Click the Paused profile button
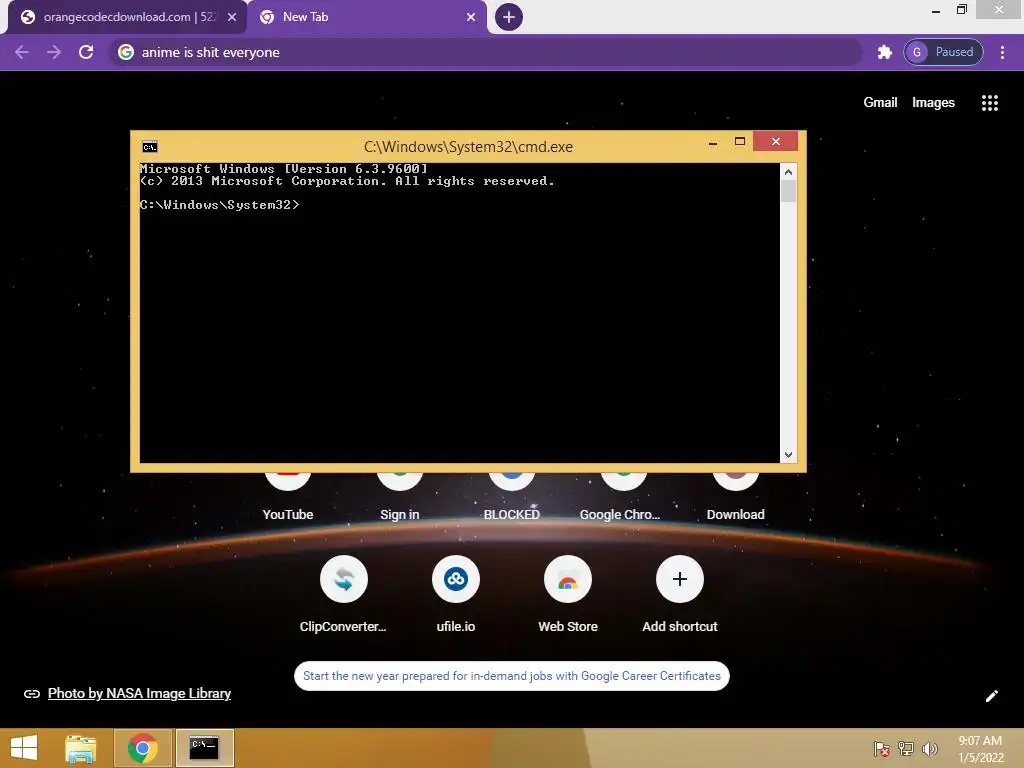The image size is (1024, 768). coord(944,52)
